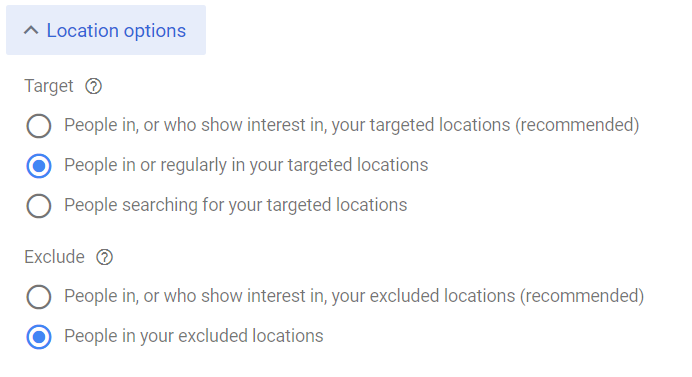Collapse the Location options section

(106, 30)
